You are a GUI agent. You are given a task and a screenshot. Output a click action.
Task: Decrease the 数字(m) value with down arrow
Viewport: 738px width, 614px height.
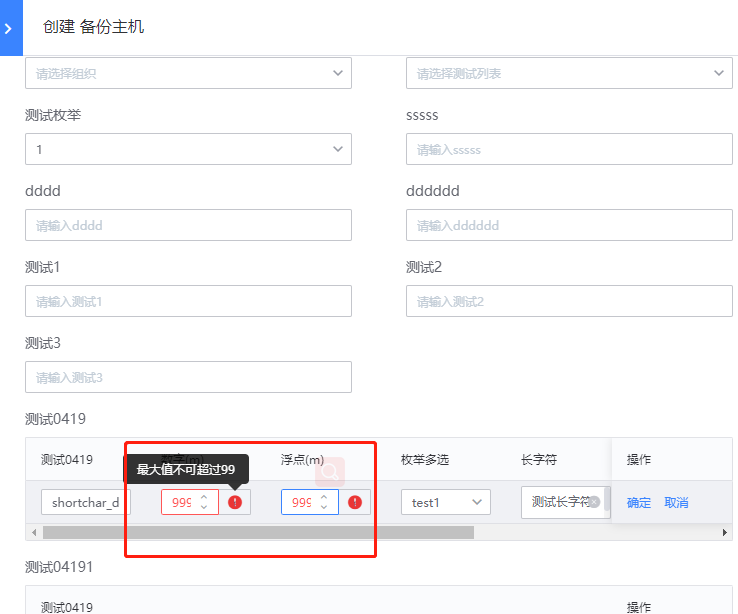click(204, 507)
